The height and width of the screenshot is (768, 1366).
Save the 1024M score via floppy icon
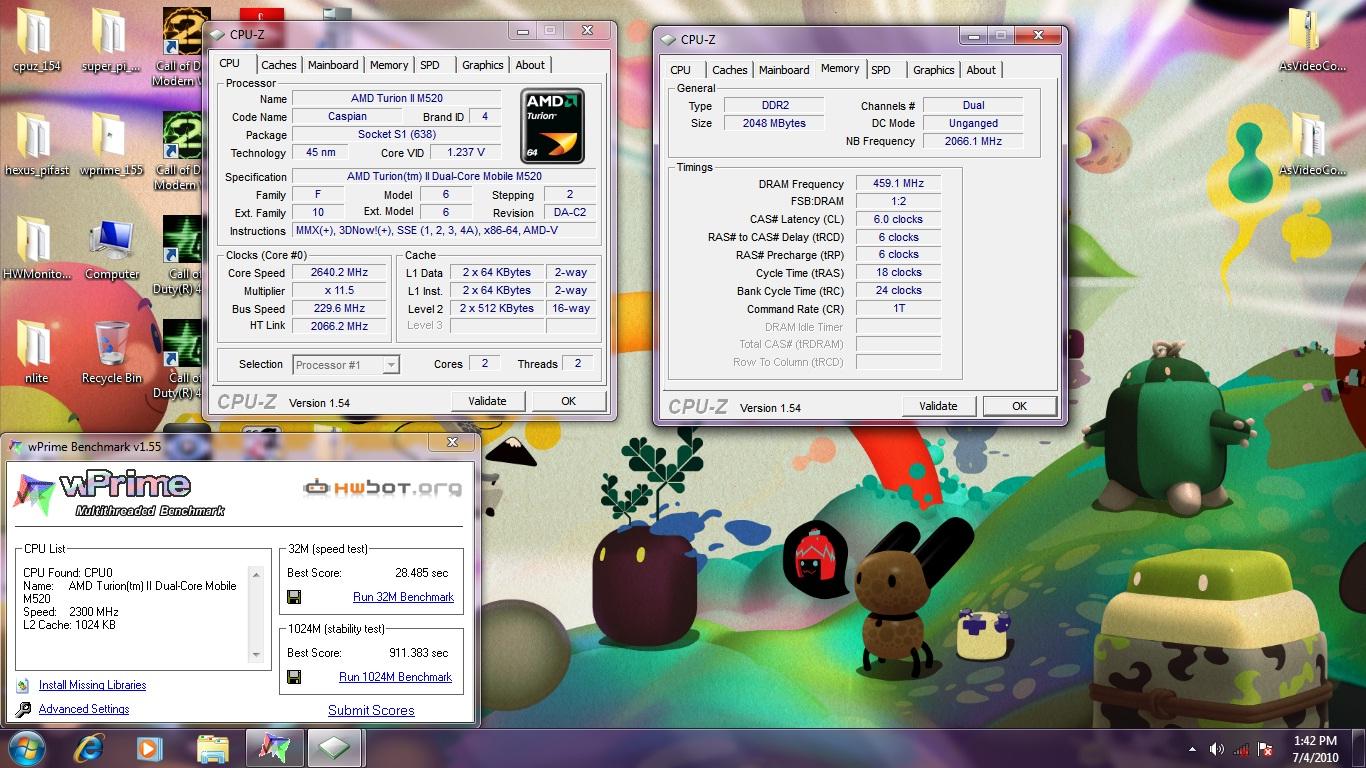click(x=294, y=677)
